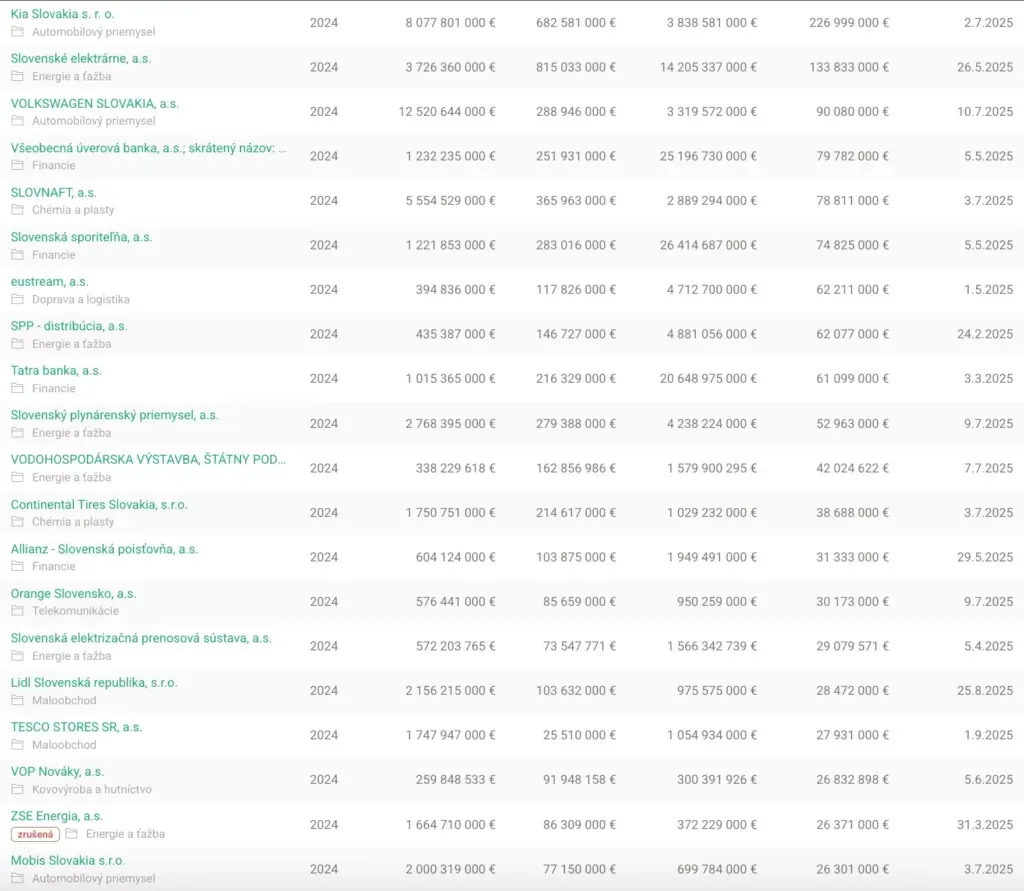Select the date 31.3.2025

[x=985, y=824]
